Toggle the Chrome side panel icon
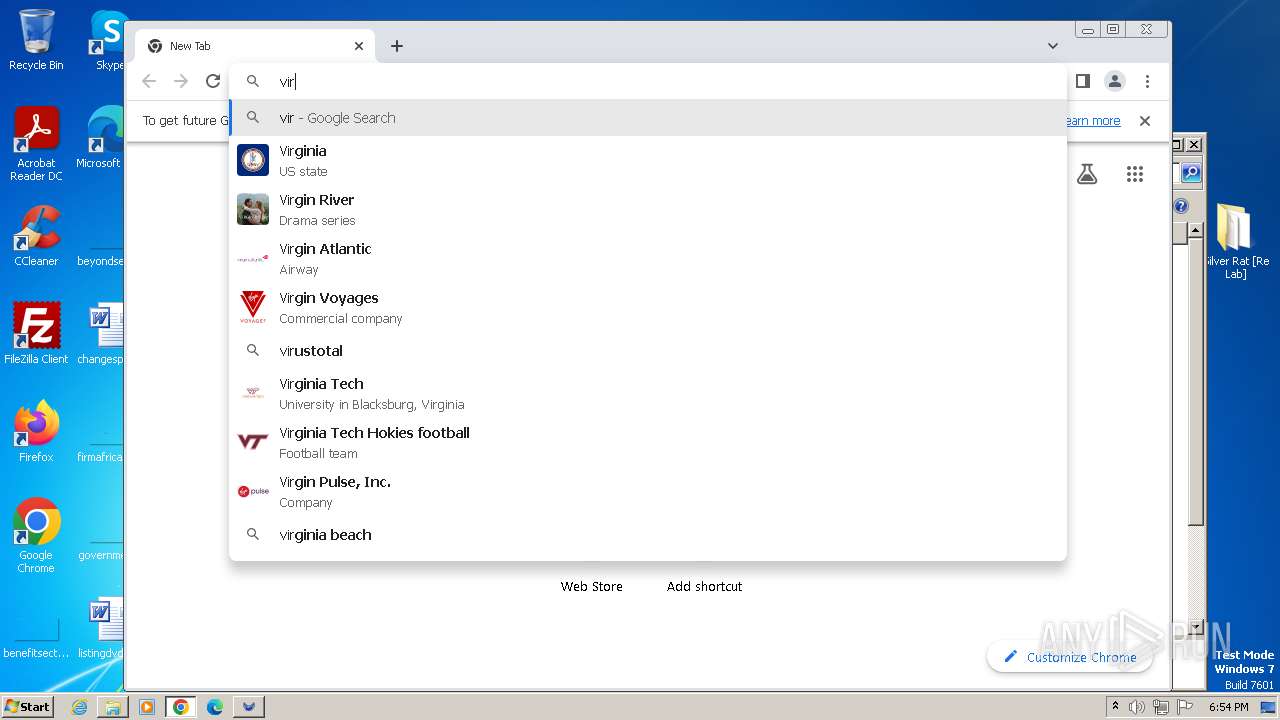The width and height of the screenshot is (1280, 720). tap(1083, 81)
